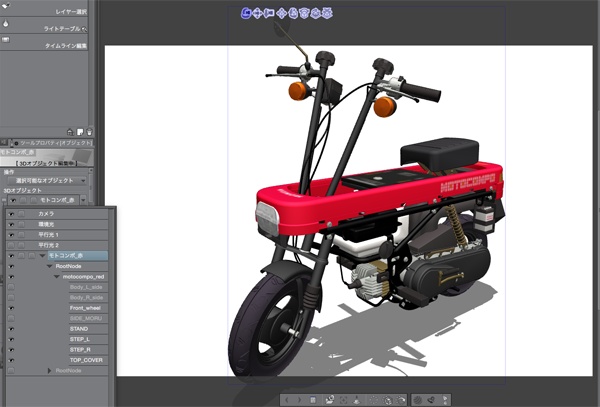Toggle lock checkbox on カメラ row
Image resolution: width=600 pixels, height=407 pixels.
point(21,214)
